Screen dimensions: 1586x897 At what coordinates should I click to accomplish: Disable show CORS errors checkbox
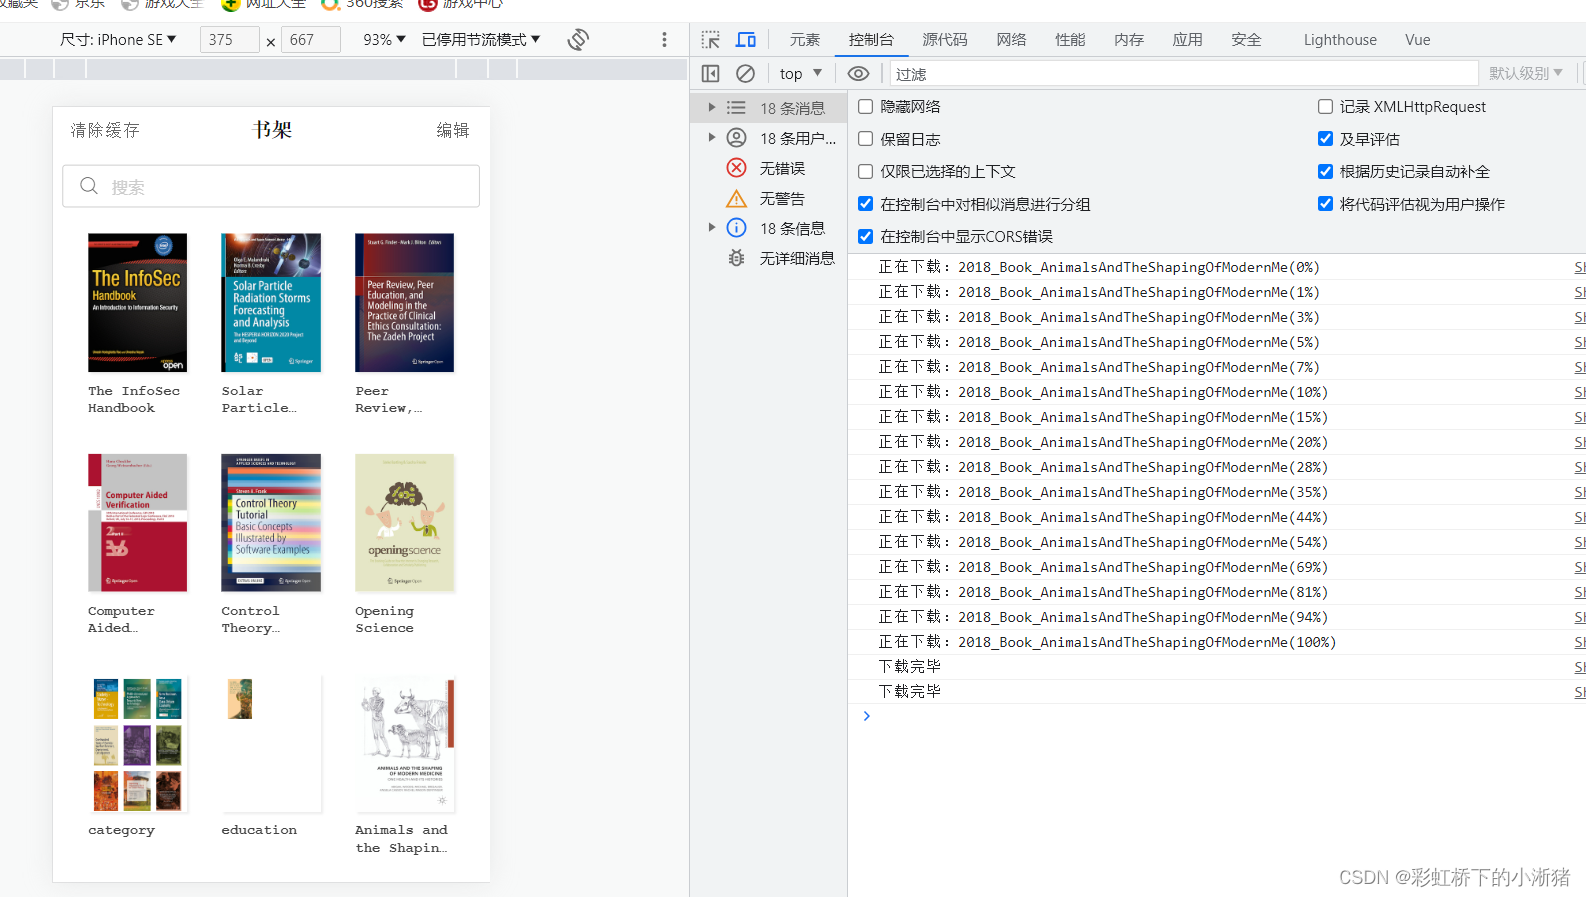866,237
